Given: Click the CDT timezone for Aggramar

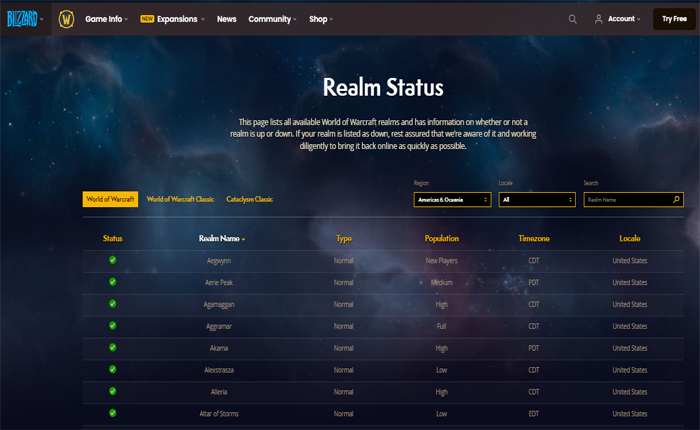Looking at the screenshot, I should coord(533,326).
